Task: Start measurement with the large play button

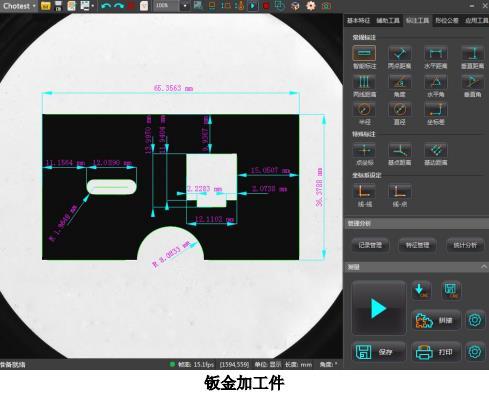Action: tap(379, 308)
